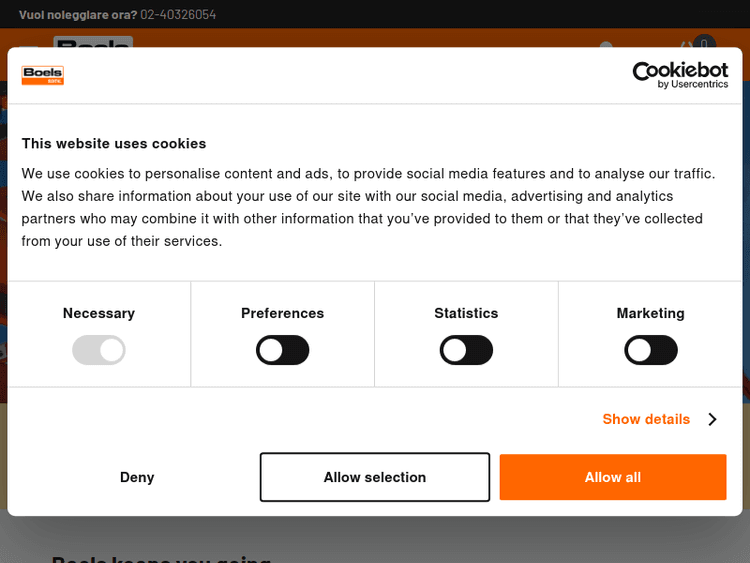Image resolution: width=750 pixels, height=563 pixels.
Task: Click the Boels logo in the orange header
Action: click(92, 42)
